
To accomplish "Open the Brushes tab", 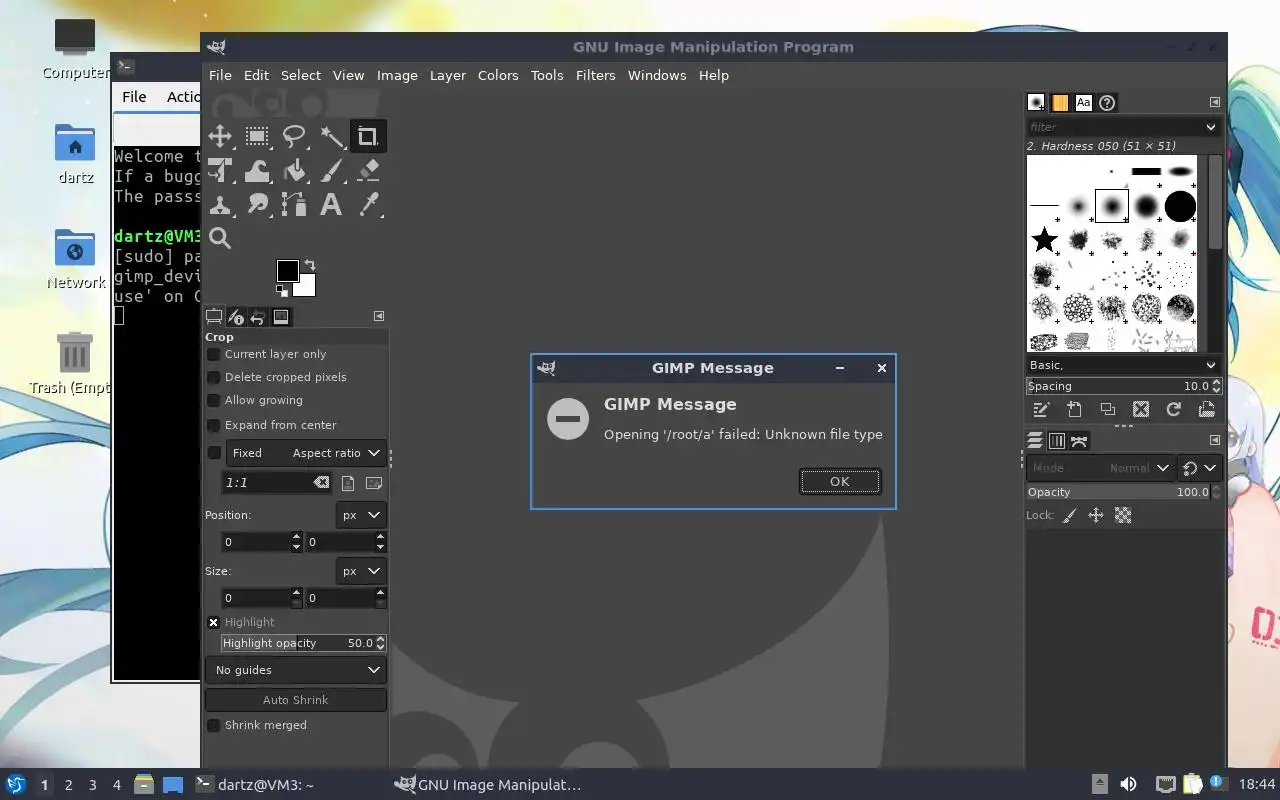I will click(x=1036, y=102).
